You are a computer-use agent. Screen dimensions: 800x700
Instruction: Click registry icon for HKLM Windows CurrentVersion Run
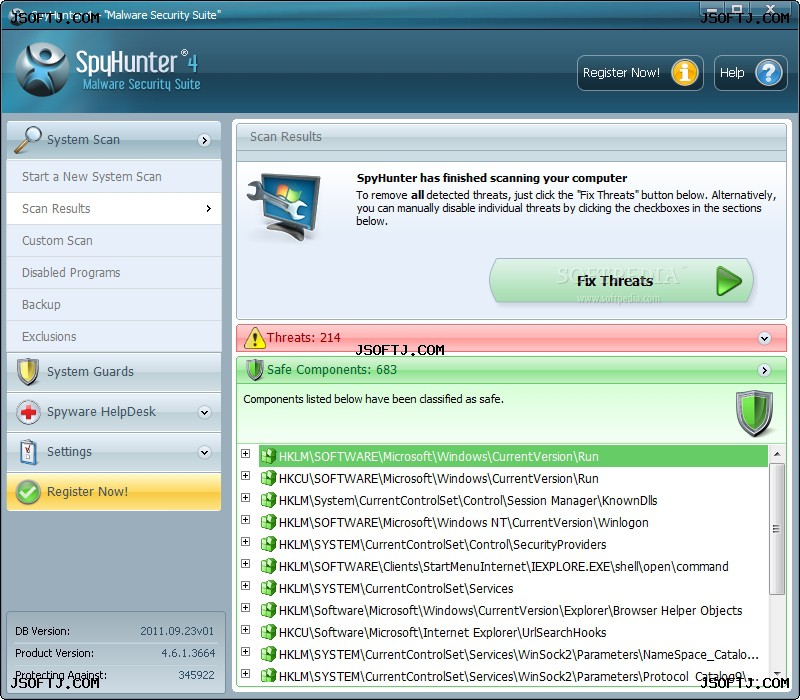coord(268,456)
